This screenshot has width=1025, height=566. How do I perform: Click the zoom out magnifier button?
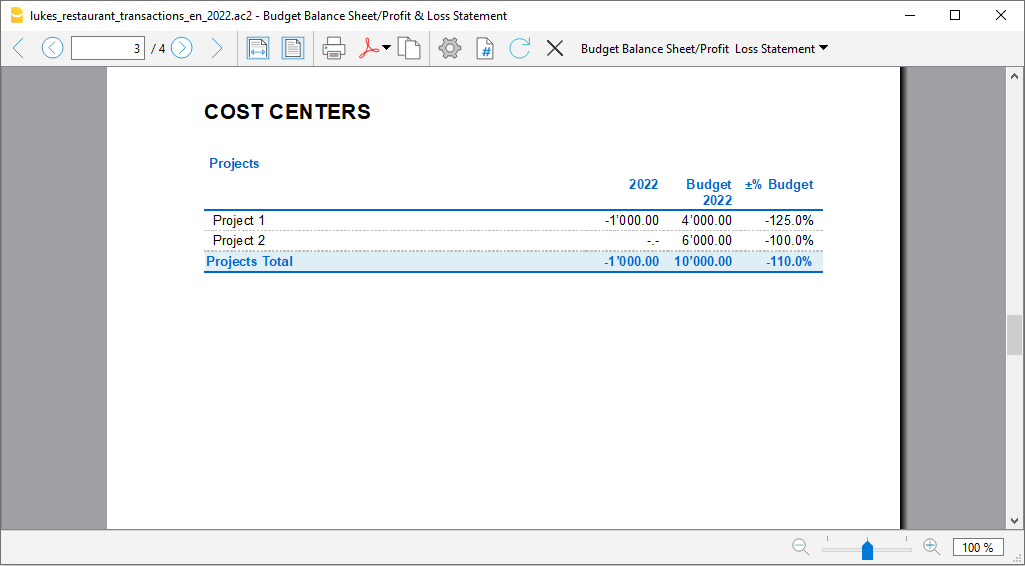point(800,547)
